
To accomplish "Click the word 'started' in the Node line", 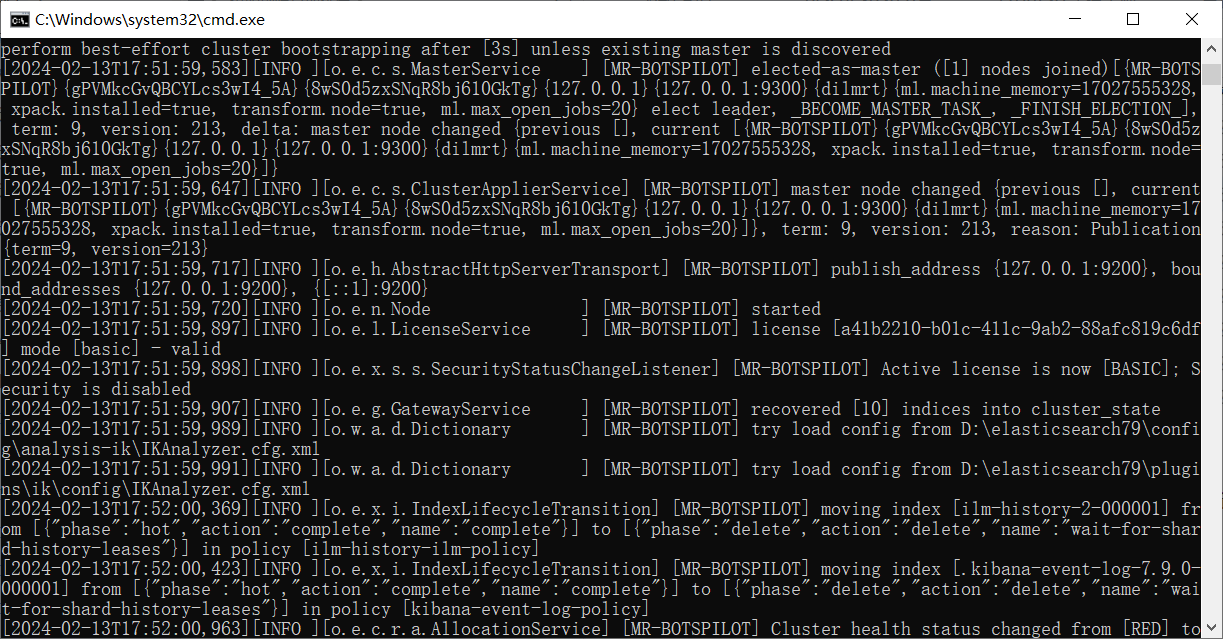I will click(786, 309).
